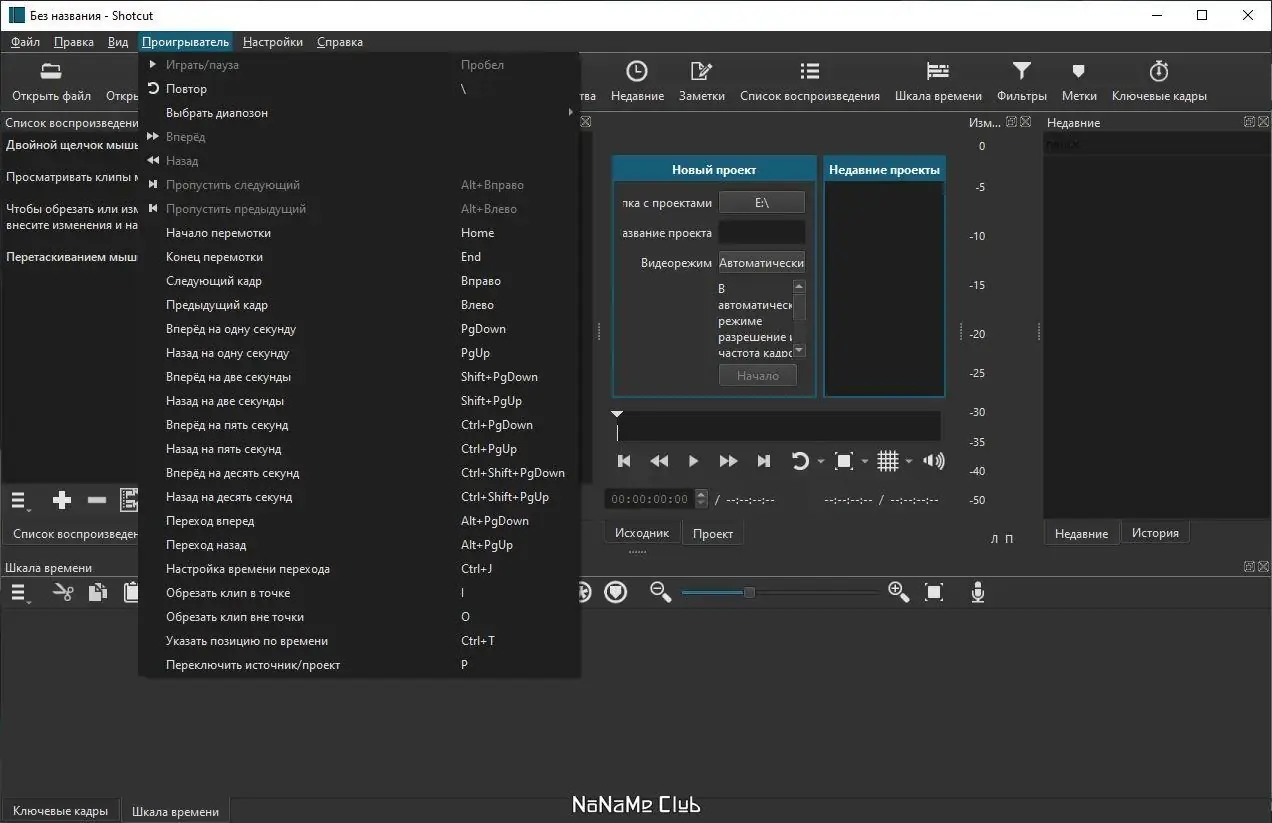Screen dimensions: 1272x823
Task: Open the video mode Автоматически dropdown
Action: [762, 263]
